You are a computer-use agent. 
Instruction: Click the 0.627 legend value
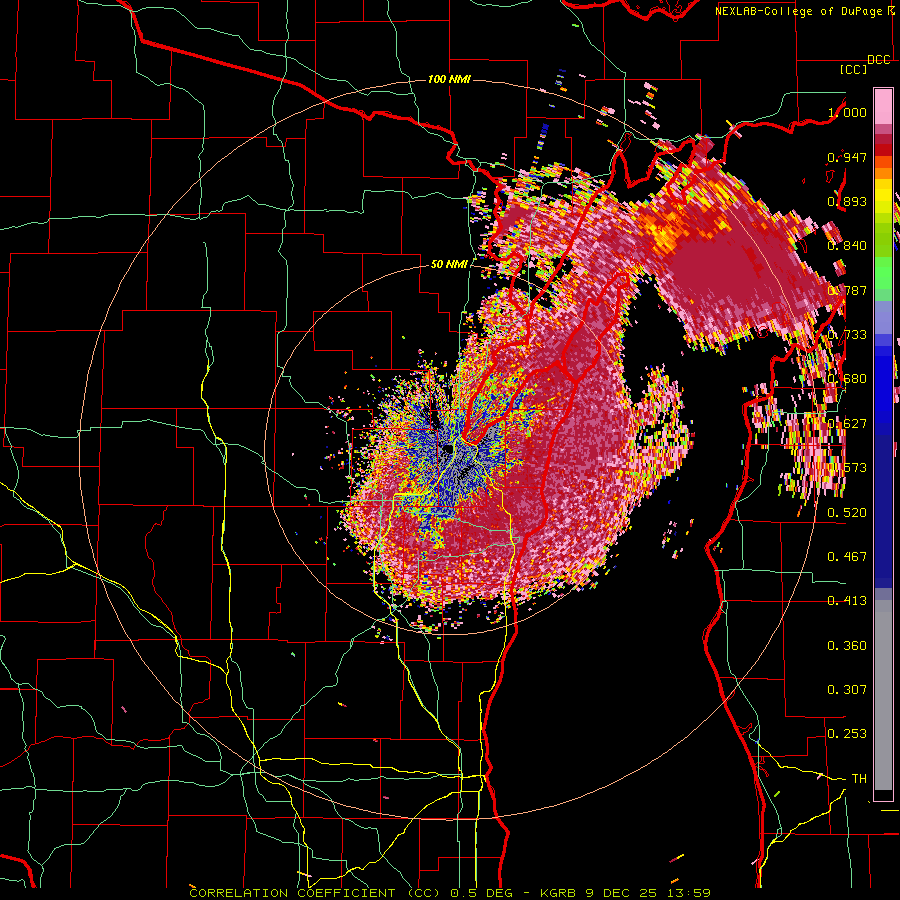click(x=847, y=424)
